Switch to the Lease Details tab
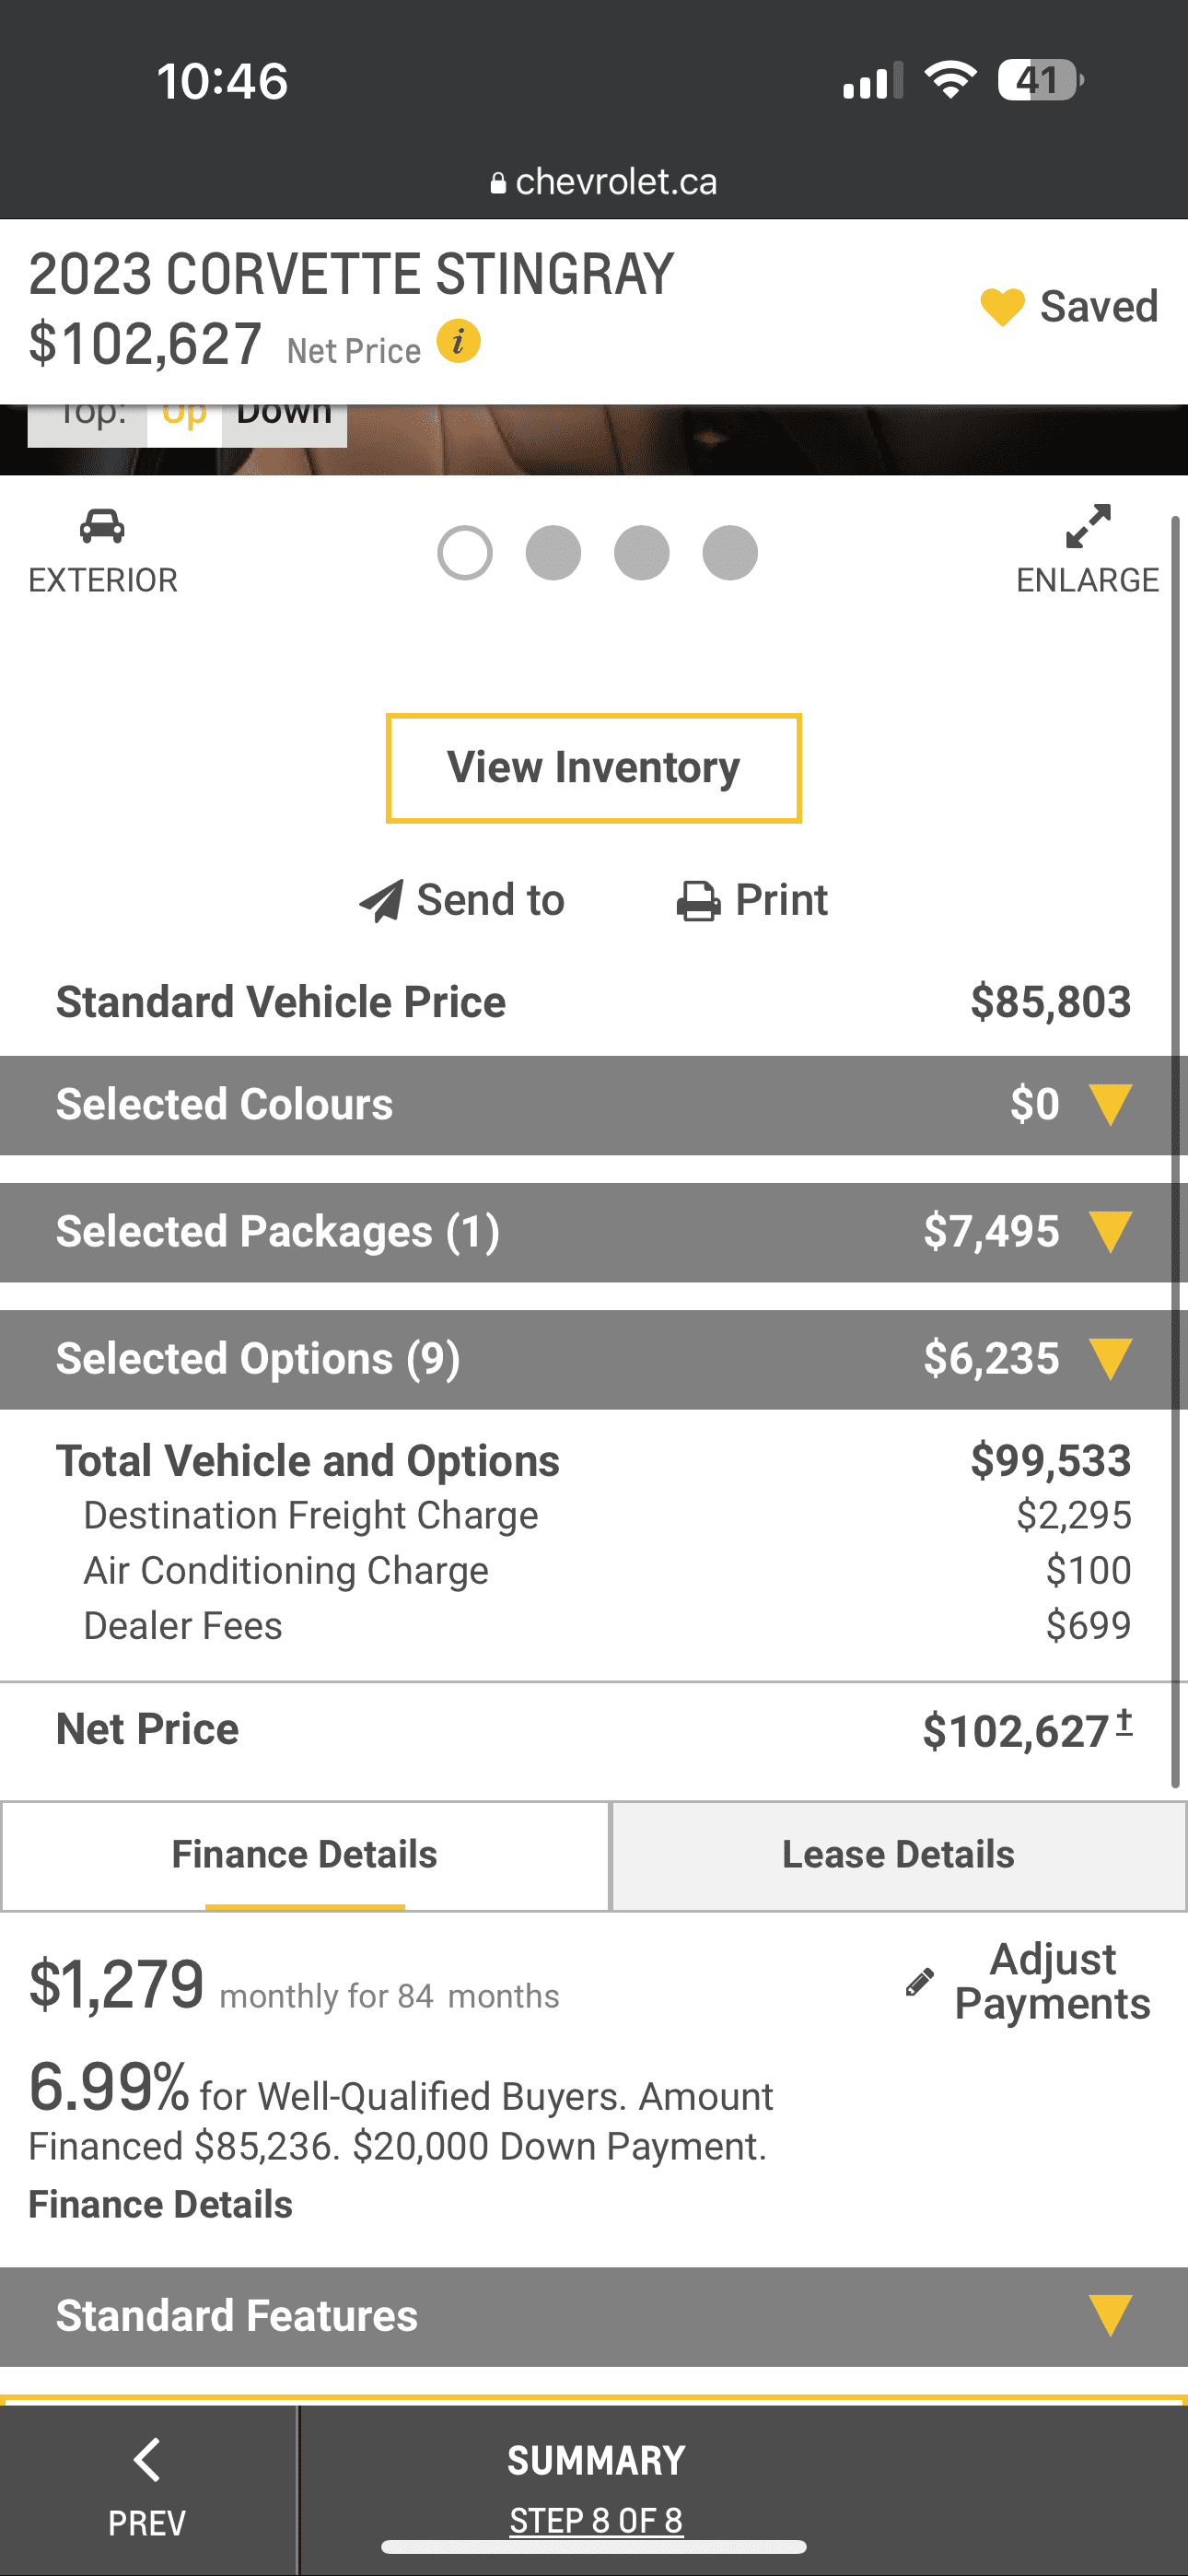Viewport: 1188px width, 2576px height. click(898, 1855)
